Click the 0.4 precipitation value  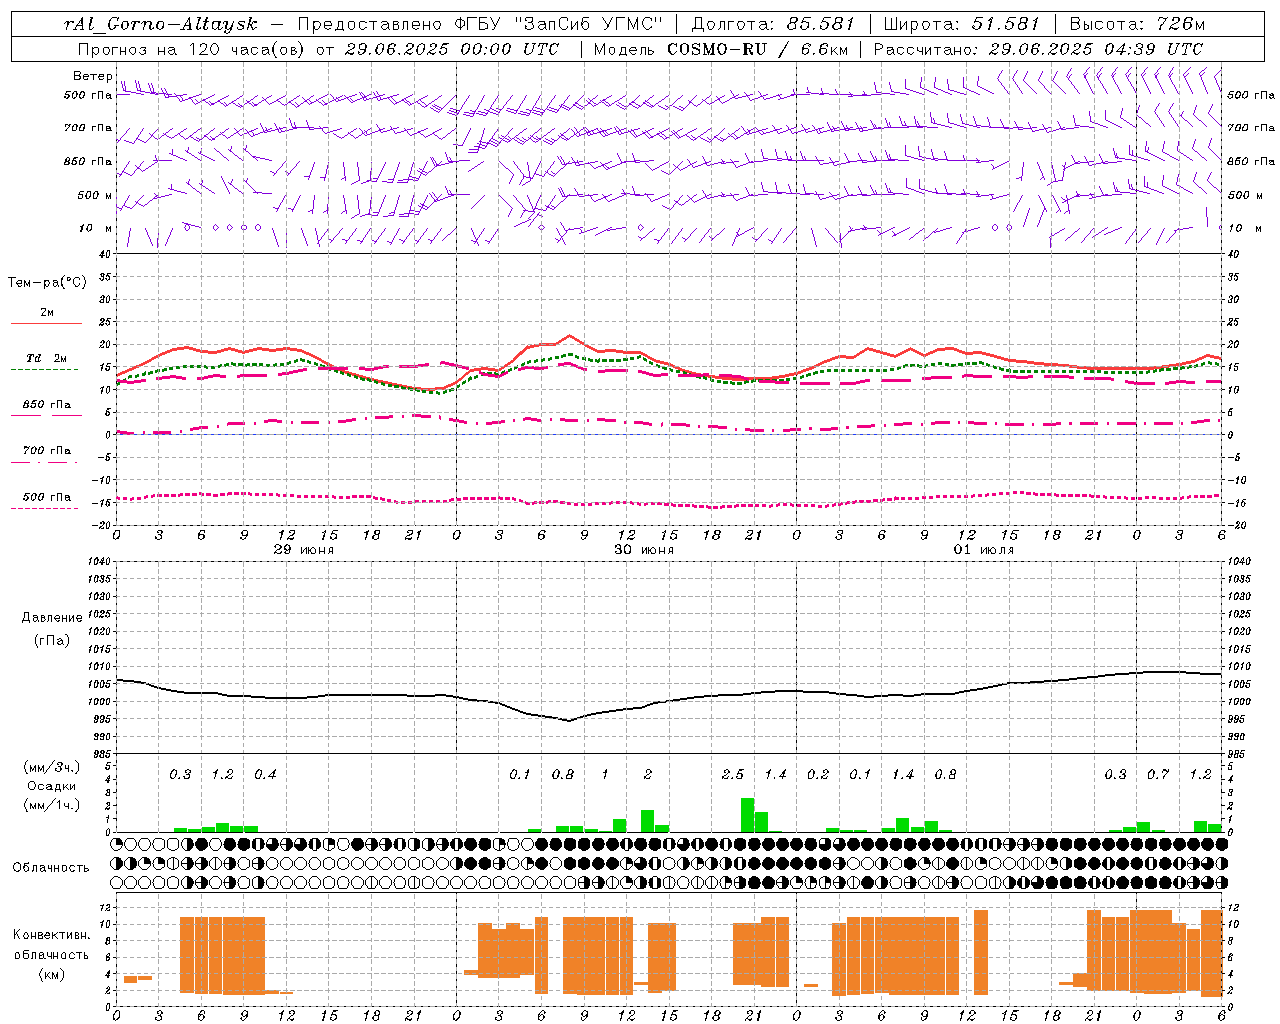pyautogui.click(x=265, y=774)
